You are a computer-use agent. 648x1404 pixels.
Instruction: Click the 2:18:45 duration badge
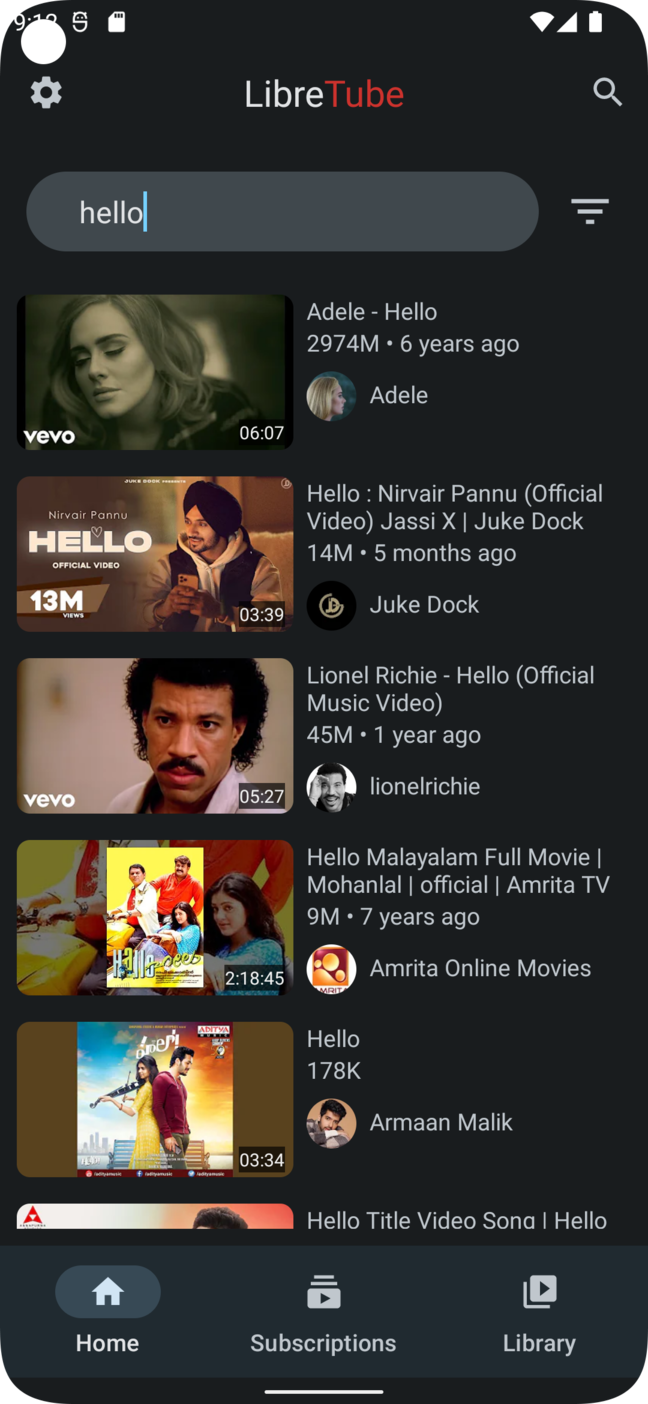click(255, 979)
